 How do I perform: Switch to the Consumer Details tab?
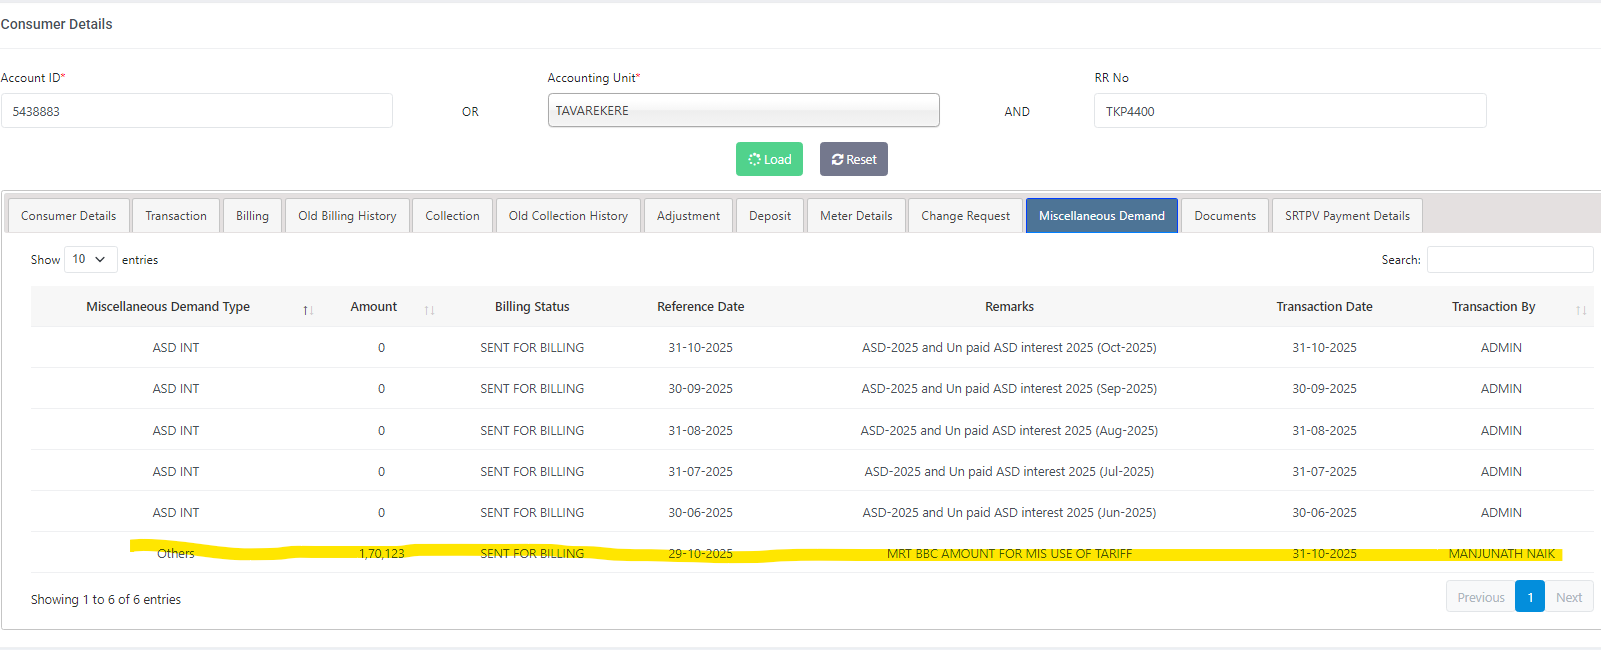point(69,216)
